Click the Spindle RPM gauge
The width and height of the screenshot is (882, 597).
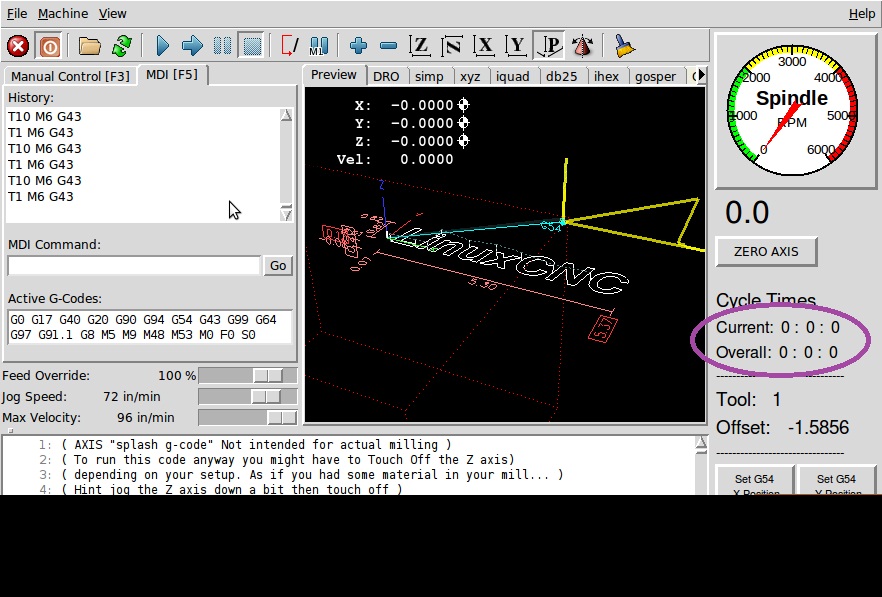pos(792,110)
